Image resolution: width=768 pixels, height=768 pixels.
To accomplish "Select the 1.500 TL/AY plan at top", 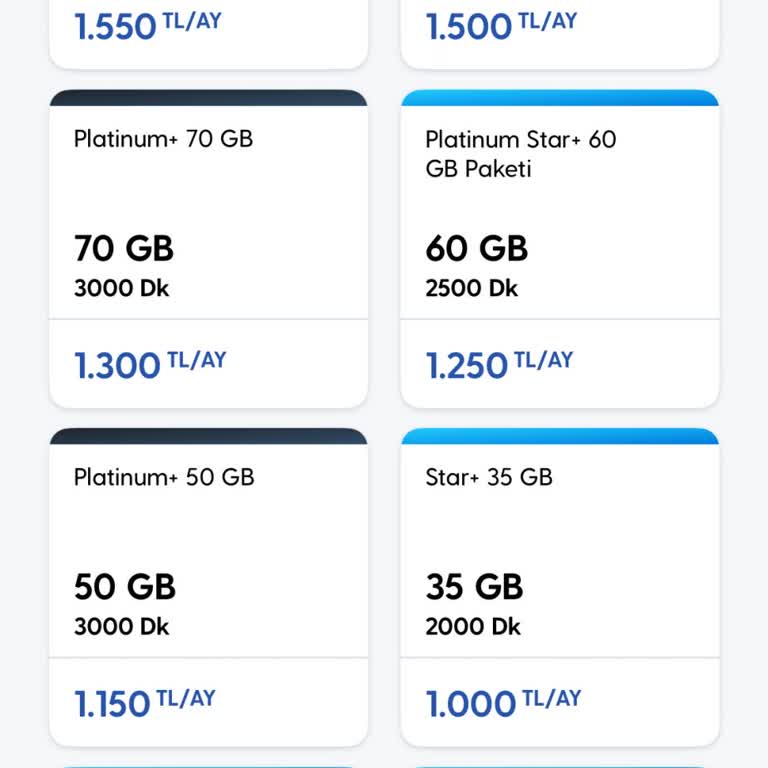I will 501,25.
